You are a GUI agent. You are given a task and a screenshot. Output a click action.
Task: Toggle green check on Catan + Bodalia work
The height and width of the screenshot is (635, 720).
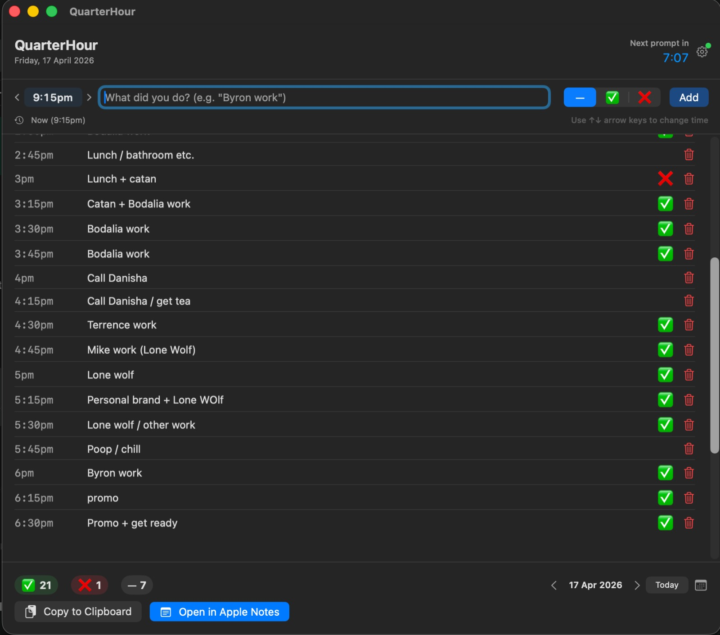[x=665, y=203]
